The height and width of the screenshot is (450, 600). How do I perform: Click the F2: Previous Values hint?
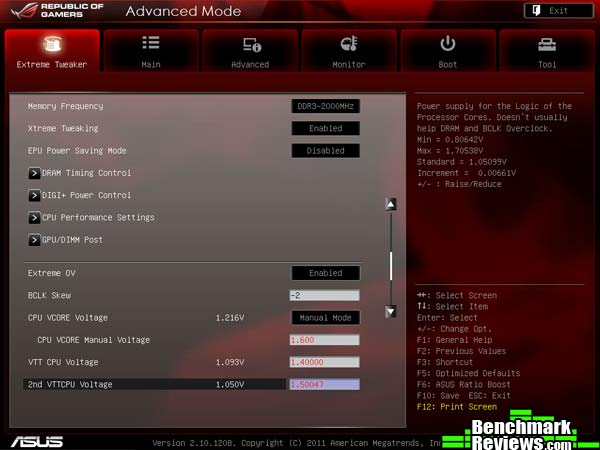[x=461, y=351]
